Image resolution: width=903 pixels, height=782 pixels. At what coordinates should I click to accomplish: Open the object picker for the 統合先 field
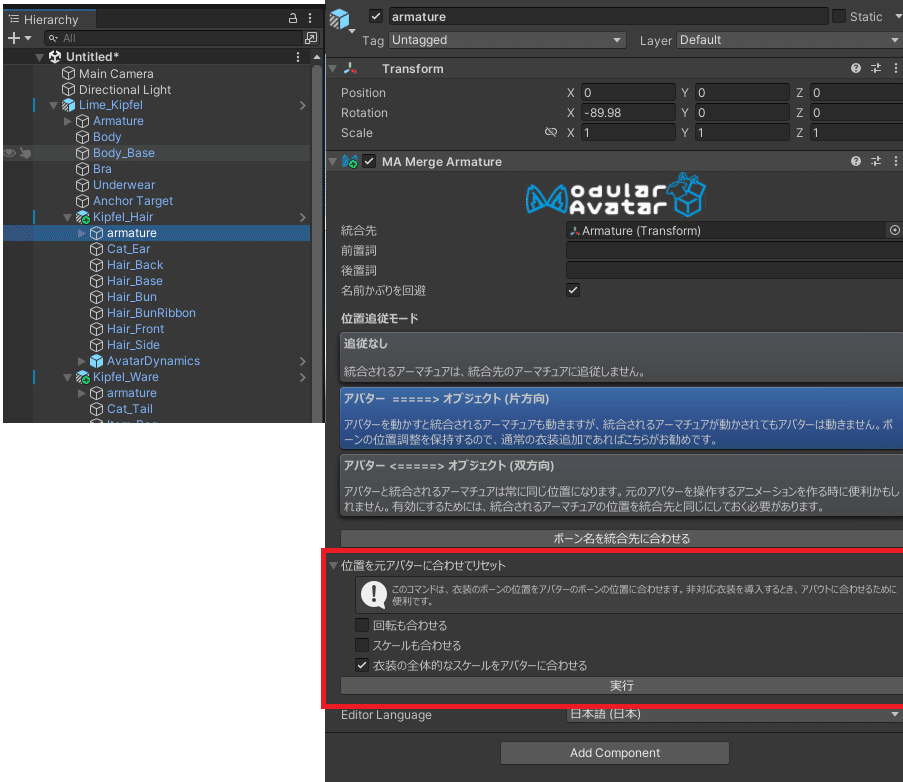(x=893, y=230)
